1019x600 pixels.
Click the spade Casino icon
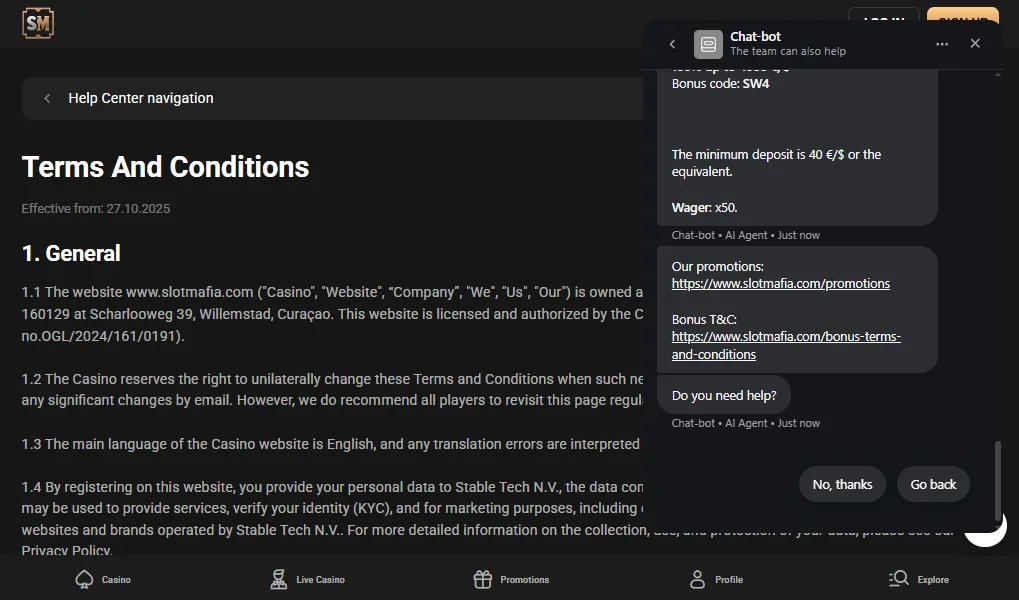(84, 579)
